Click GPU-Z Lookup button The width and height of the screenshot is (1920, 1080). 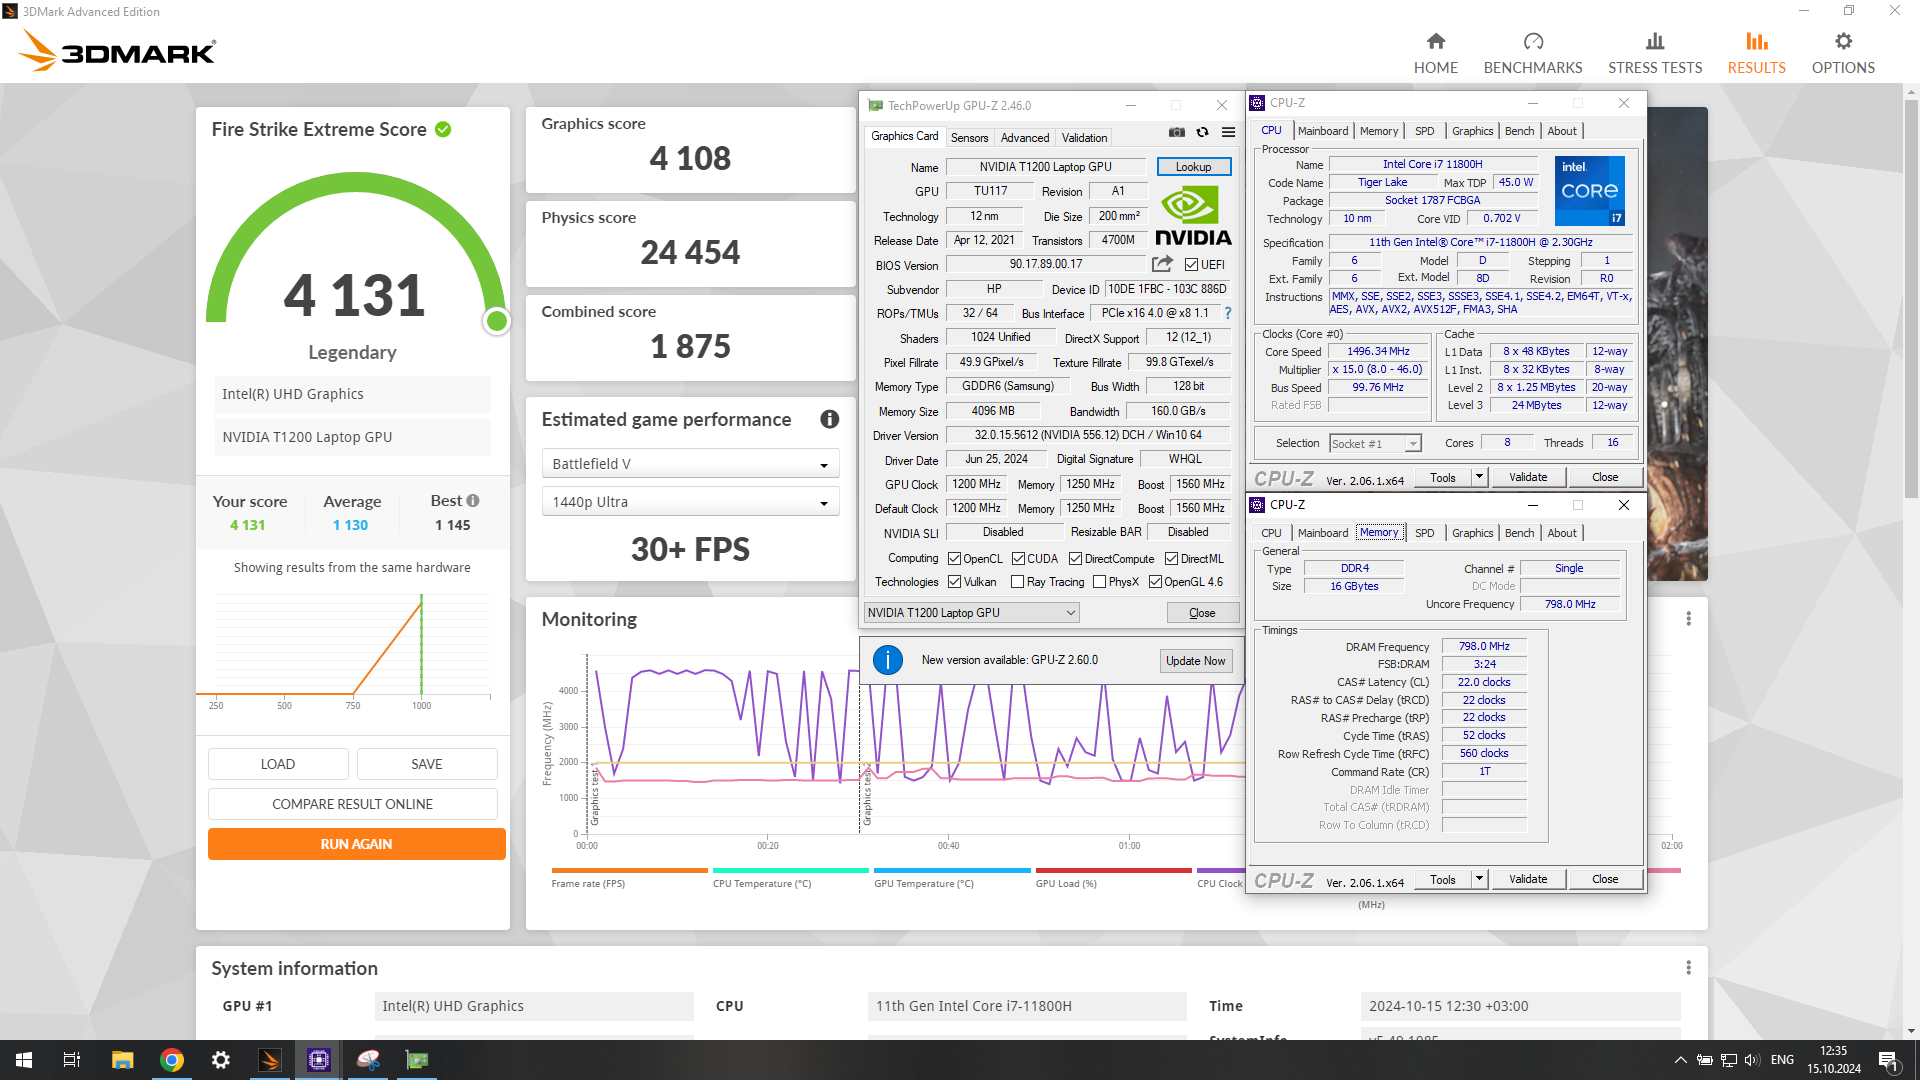(x=1193, y=167)
